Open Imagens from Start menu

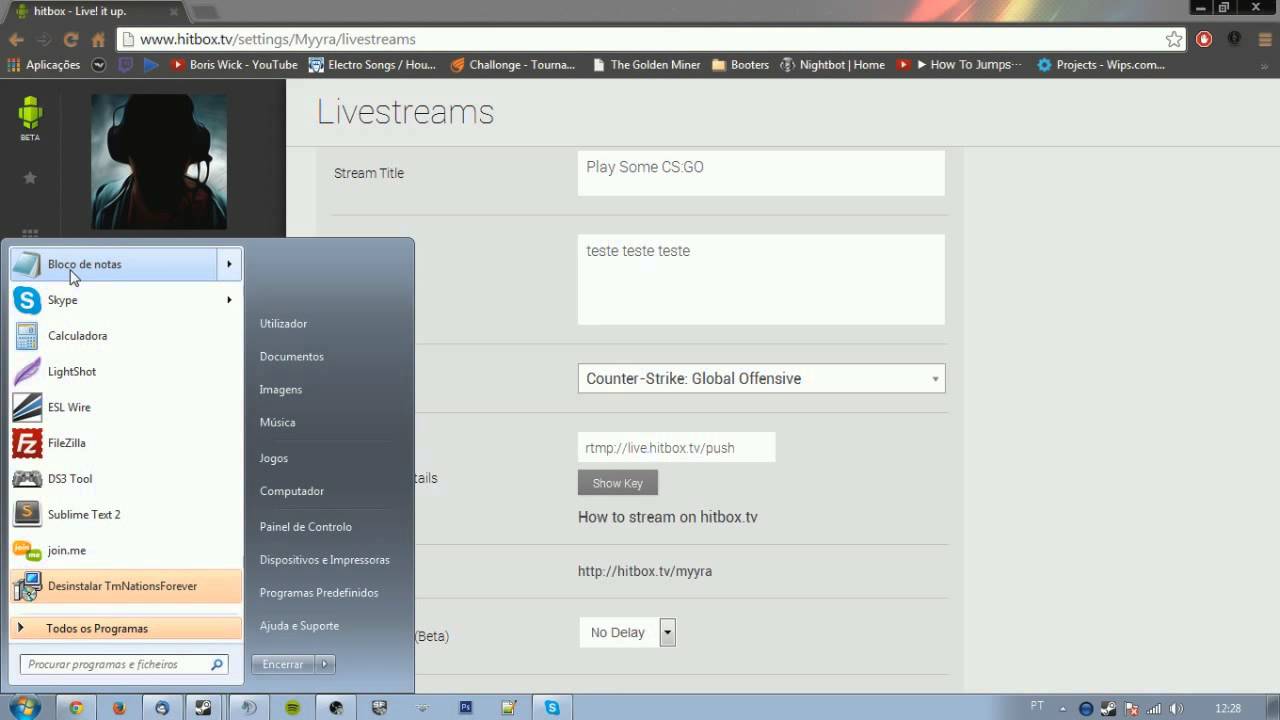(x=281, y=390)
